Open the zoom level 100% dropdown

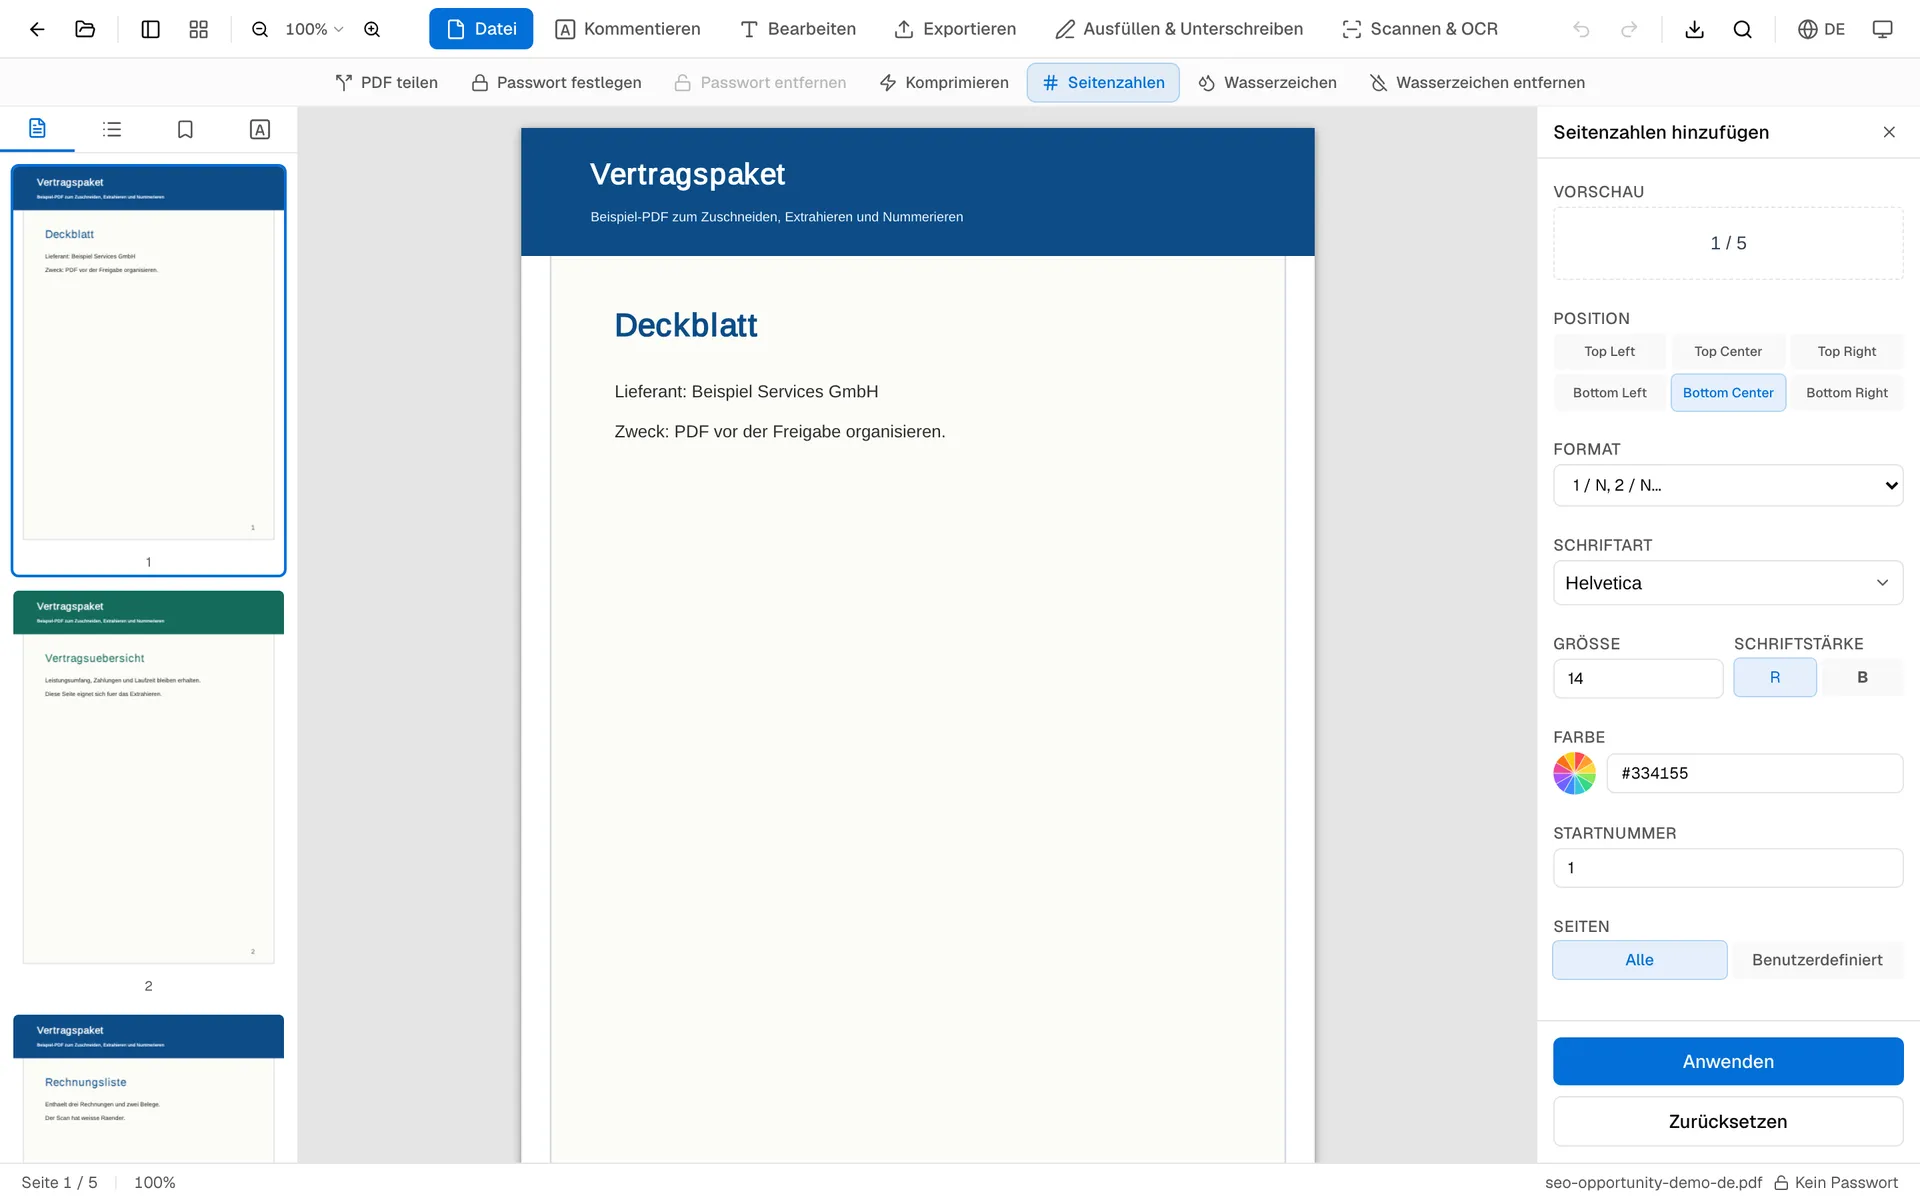click(314, 29)
